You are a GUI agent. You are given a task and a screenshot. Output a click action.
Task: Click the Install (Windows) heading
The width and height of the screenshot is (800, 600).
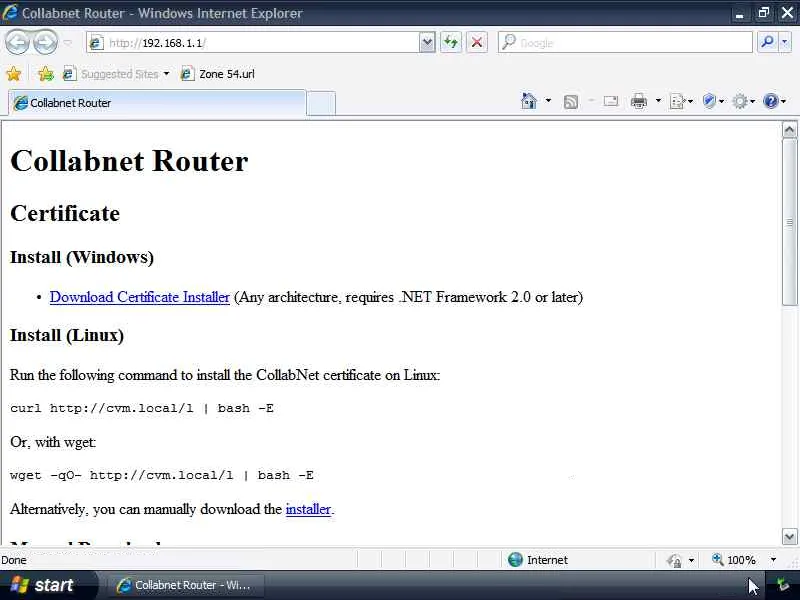[82, 257]
